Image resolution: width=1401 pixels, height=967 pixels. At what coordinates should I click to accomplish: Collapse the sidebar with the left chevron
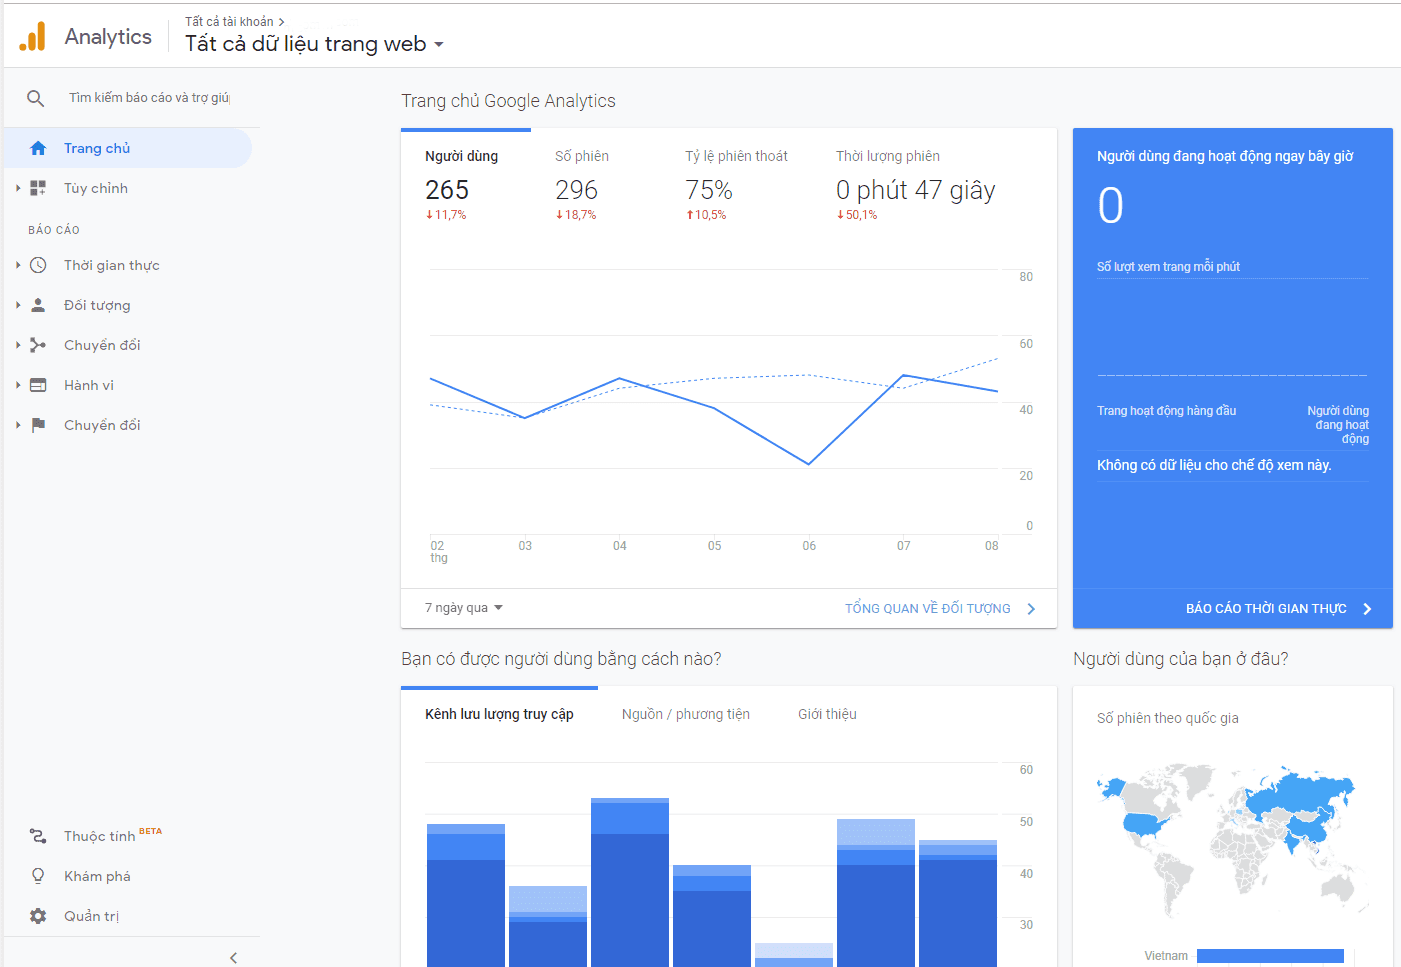[x=233, y=957]
